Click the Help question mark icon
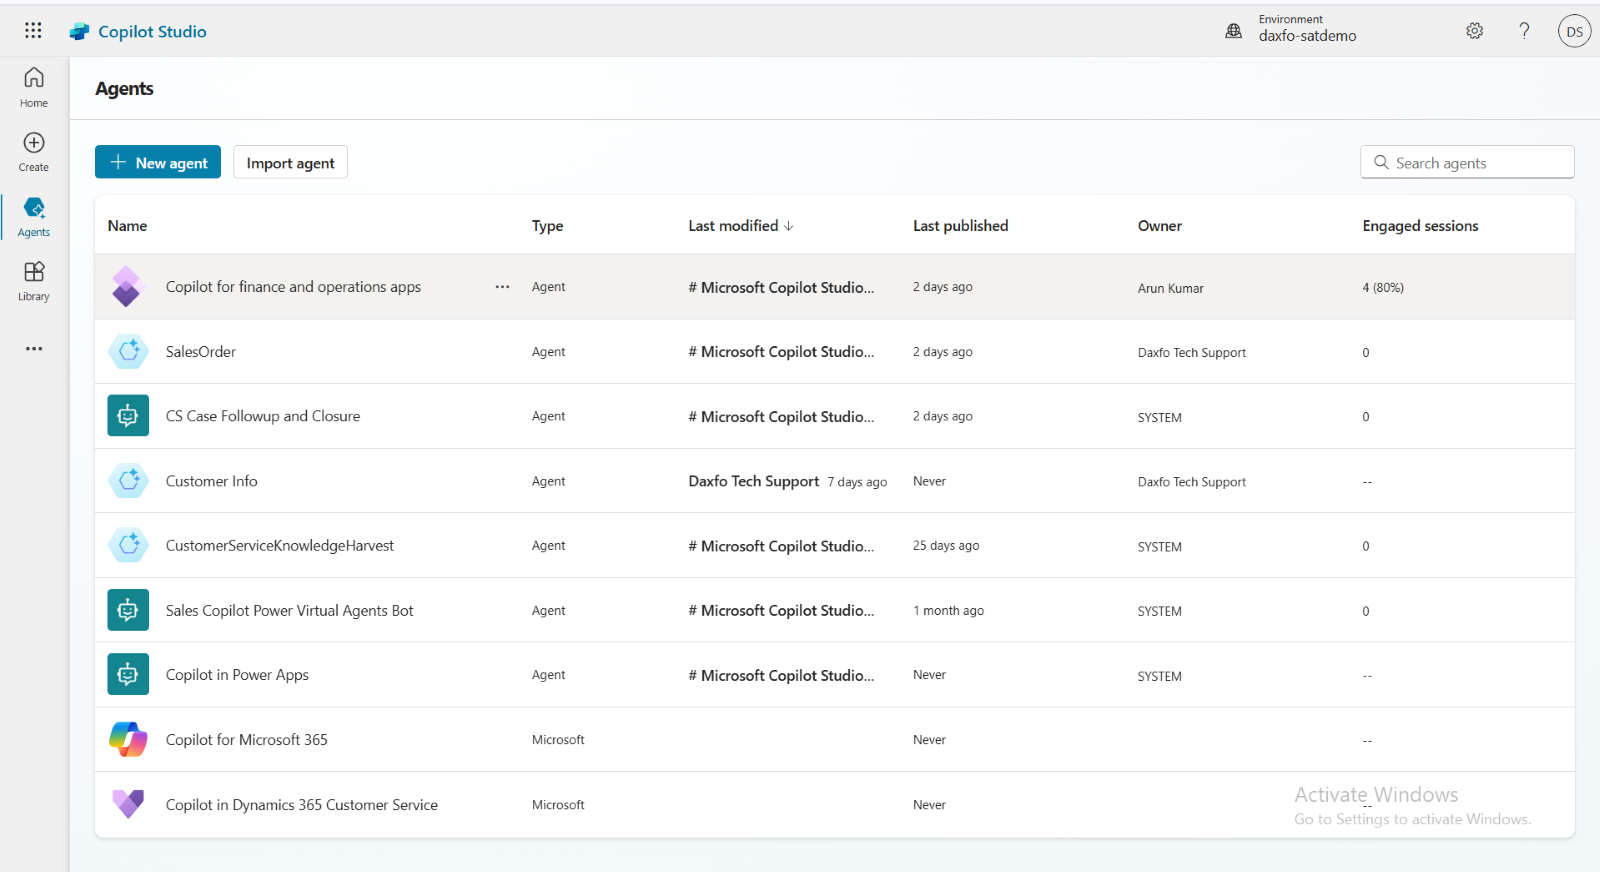This screenshot has height=872, width=1600. click(x=1524, y=31)
